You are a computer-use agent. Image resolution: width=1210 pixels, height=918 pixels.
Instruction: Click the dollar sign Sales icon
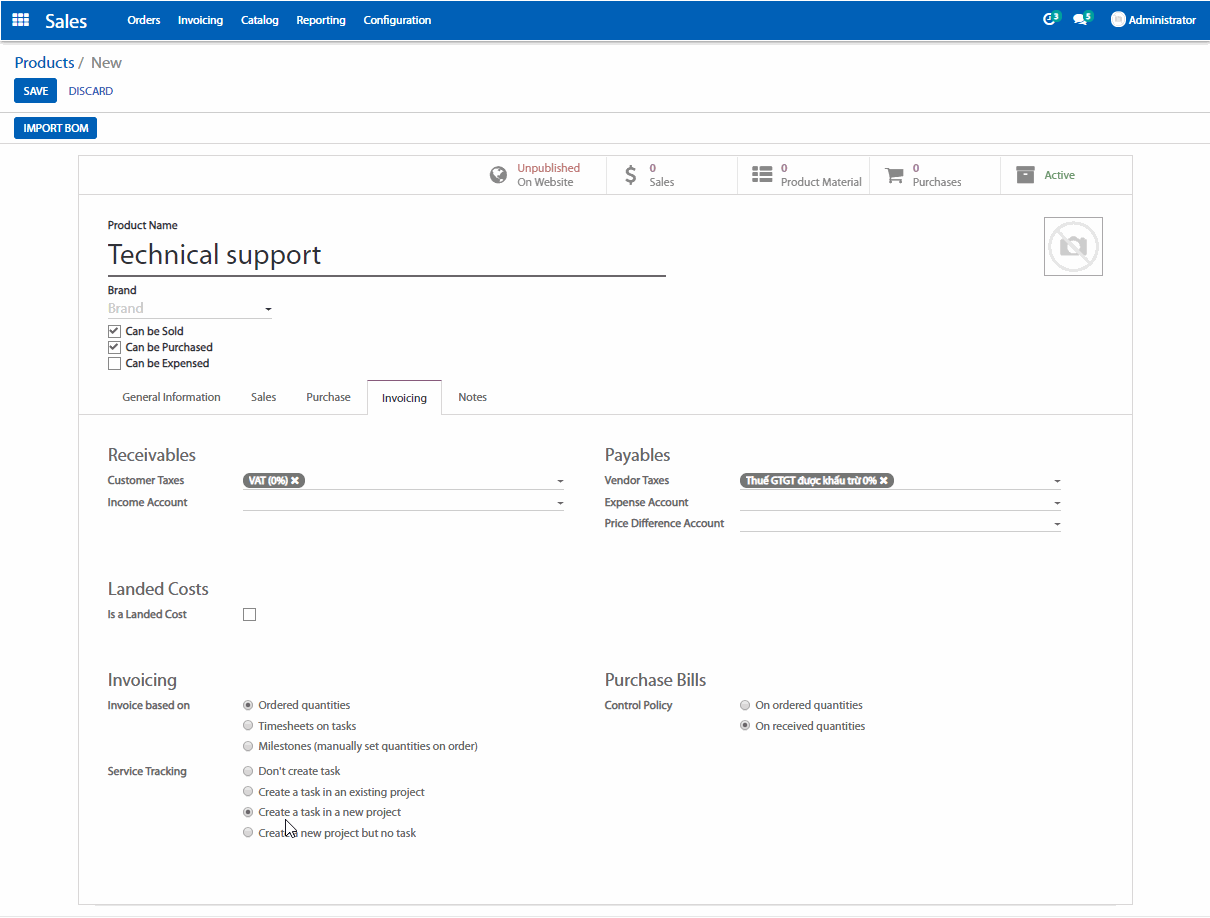point(630,175)
